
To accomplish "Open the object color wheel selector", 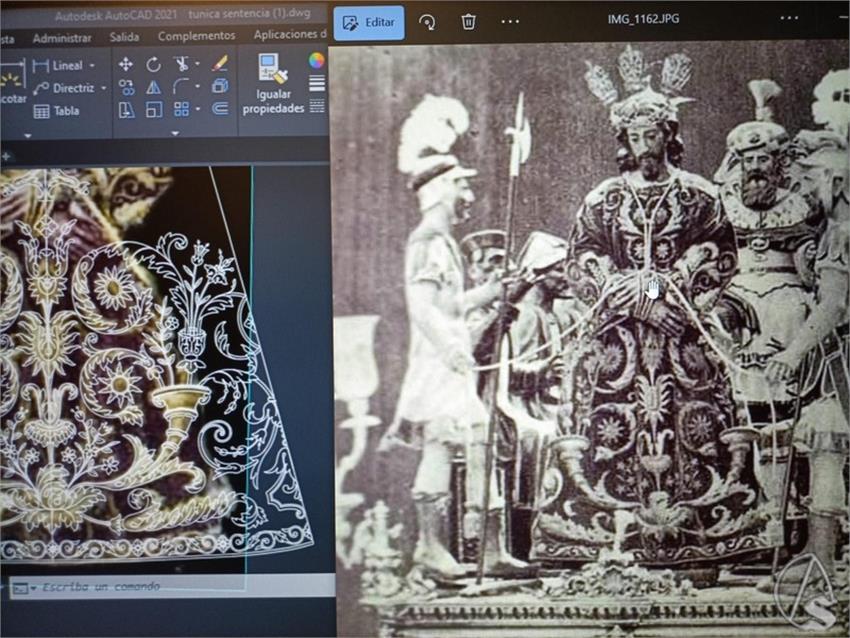I will 317,60.
